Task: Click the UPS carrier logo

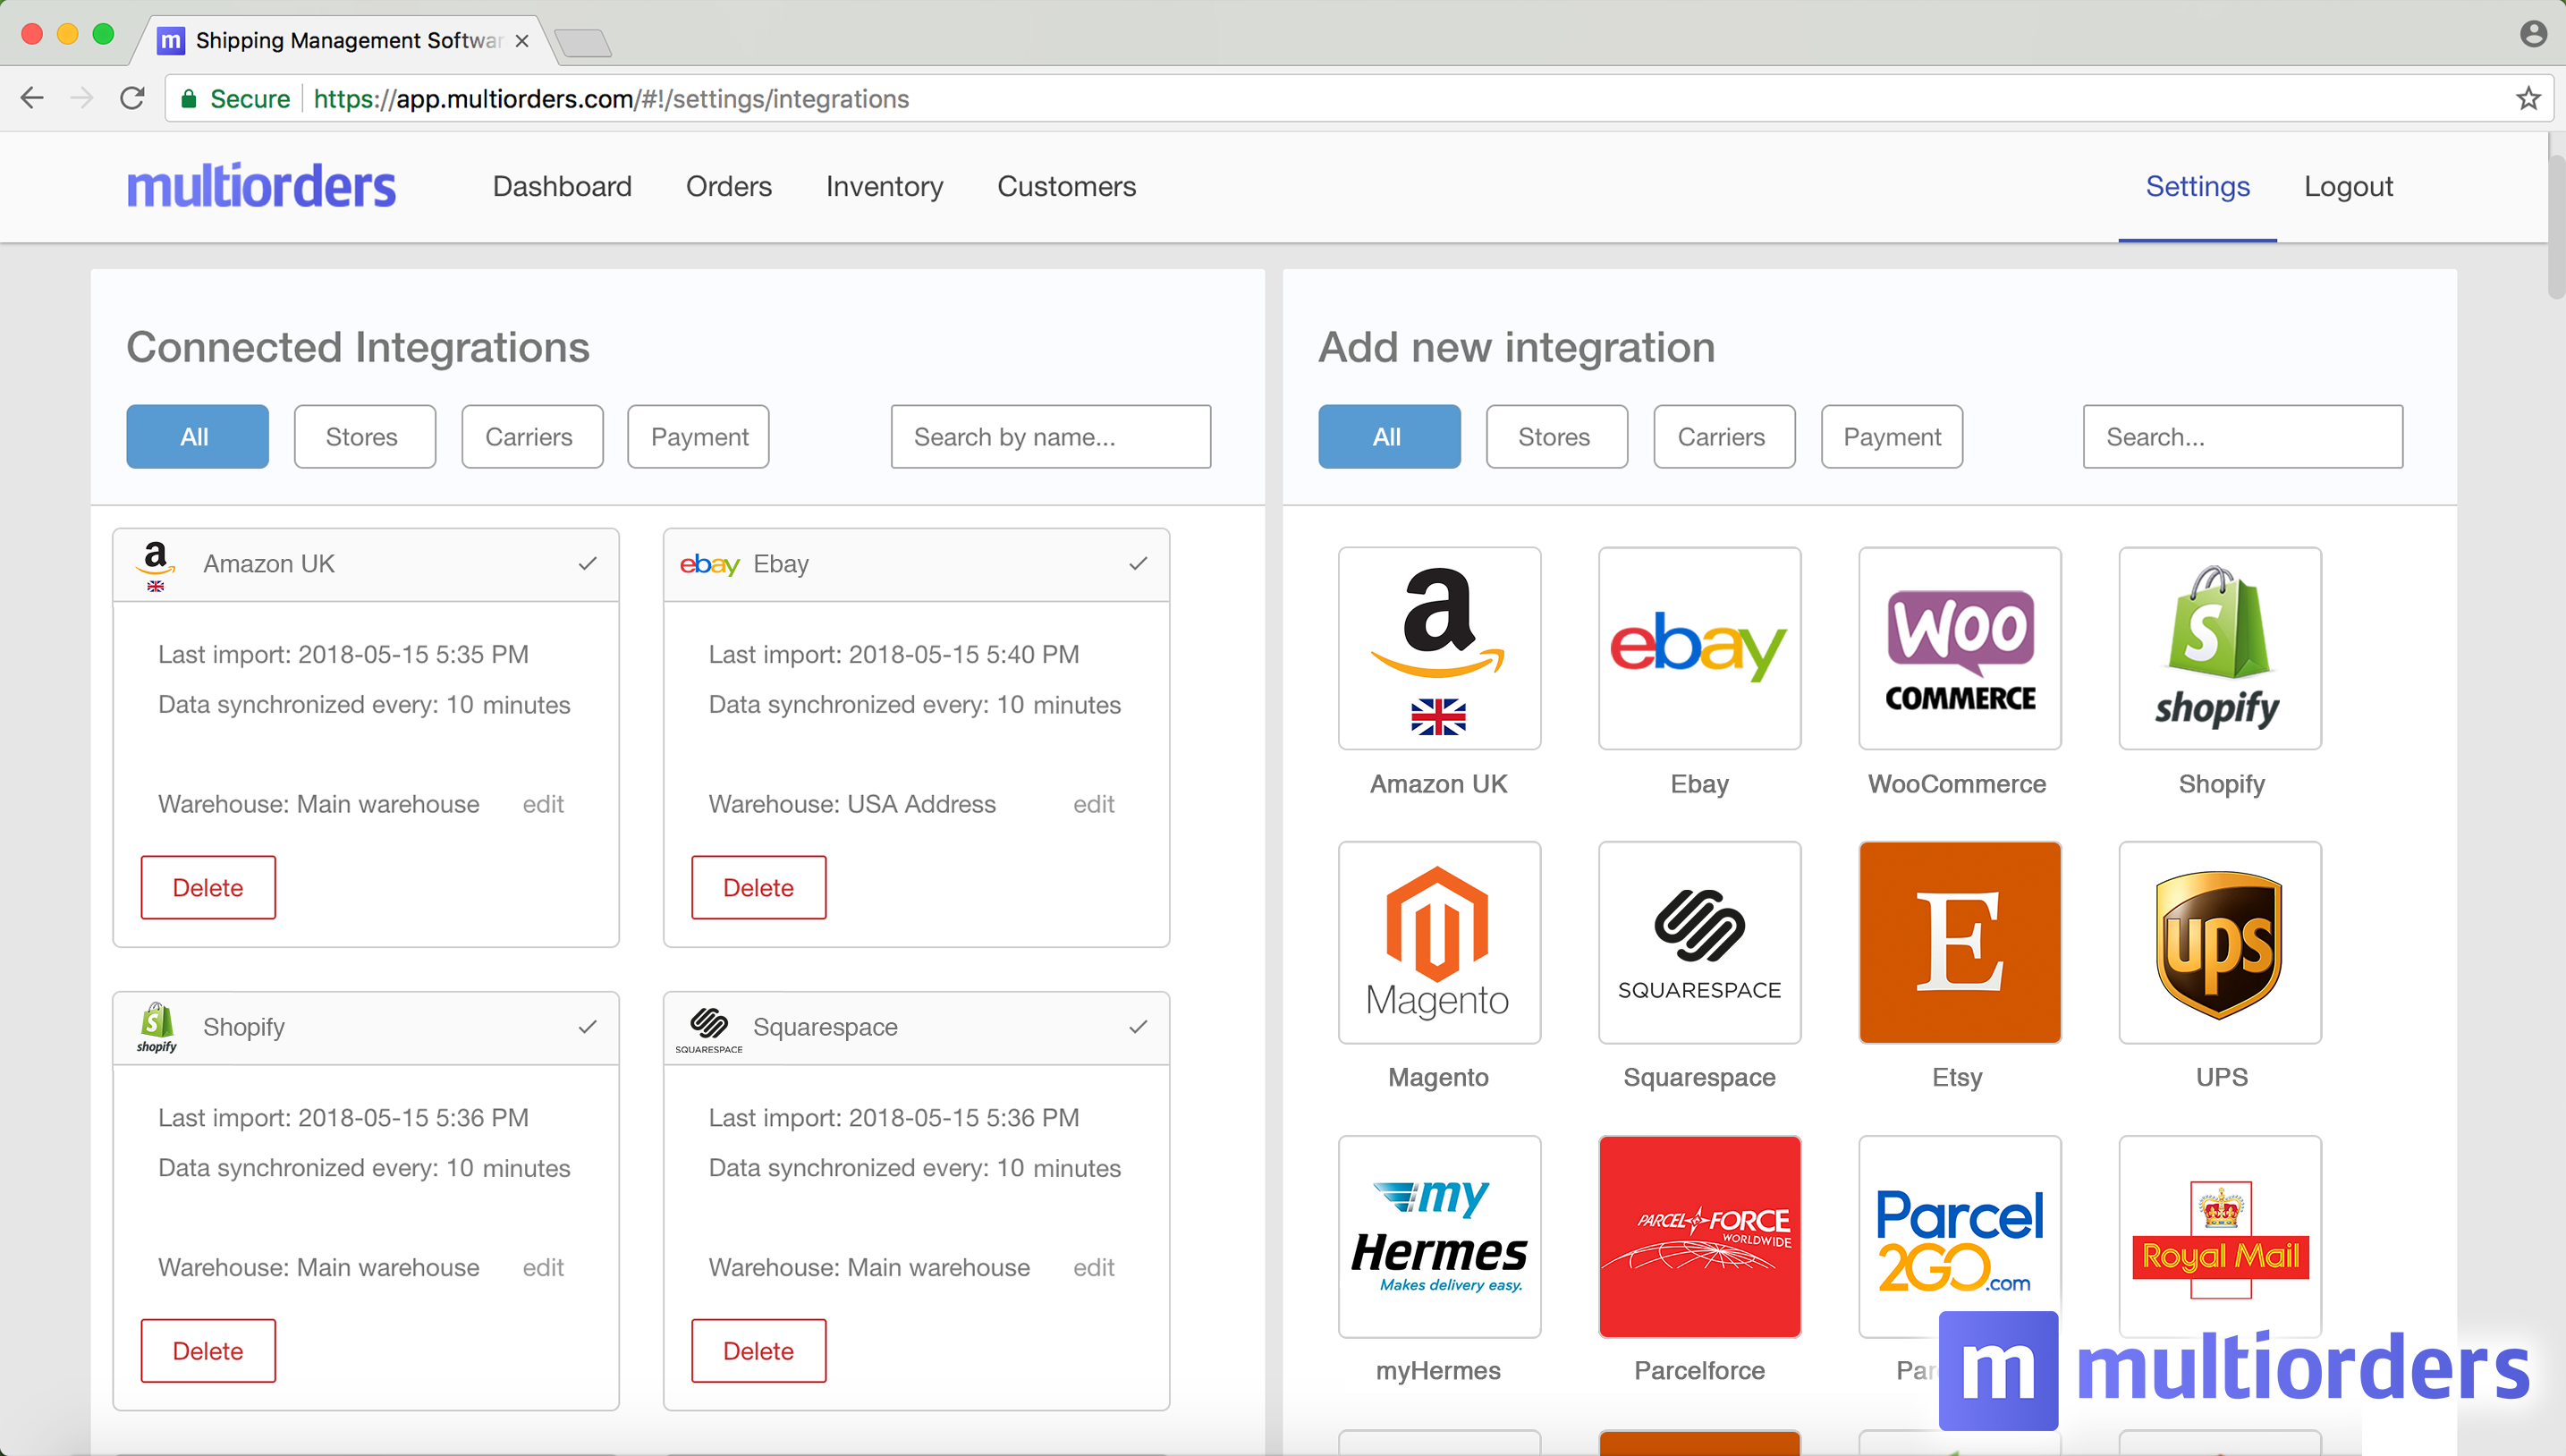Action: click(x=2219, y=942)
